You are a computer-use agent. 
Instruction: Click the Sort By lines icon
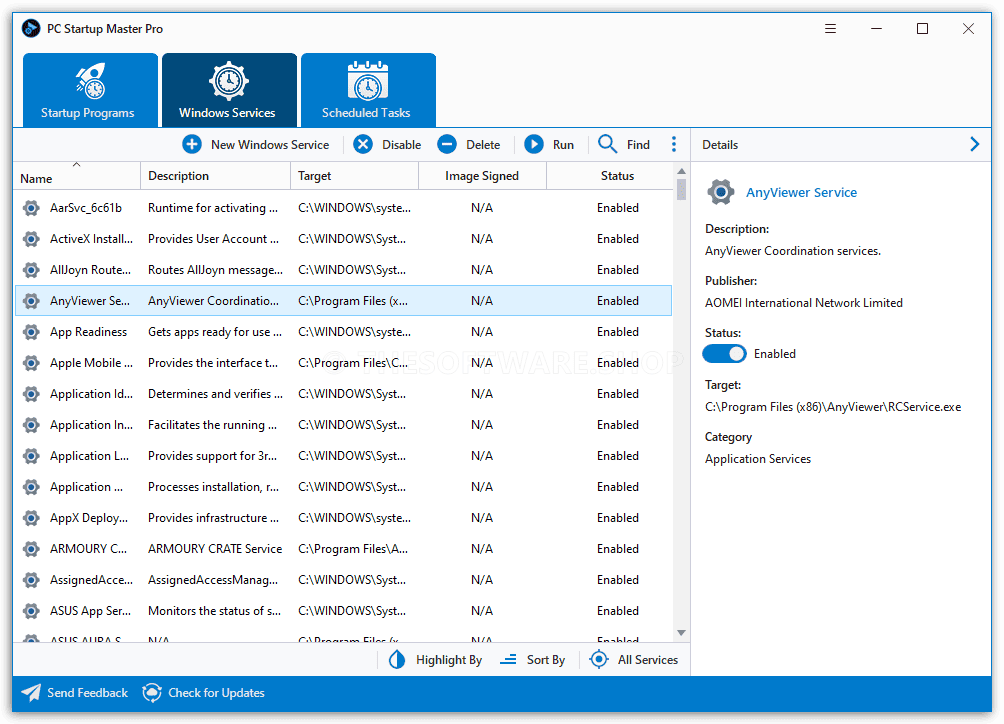coord(508,659)
